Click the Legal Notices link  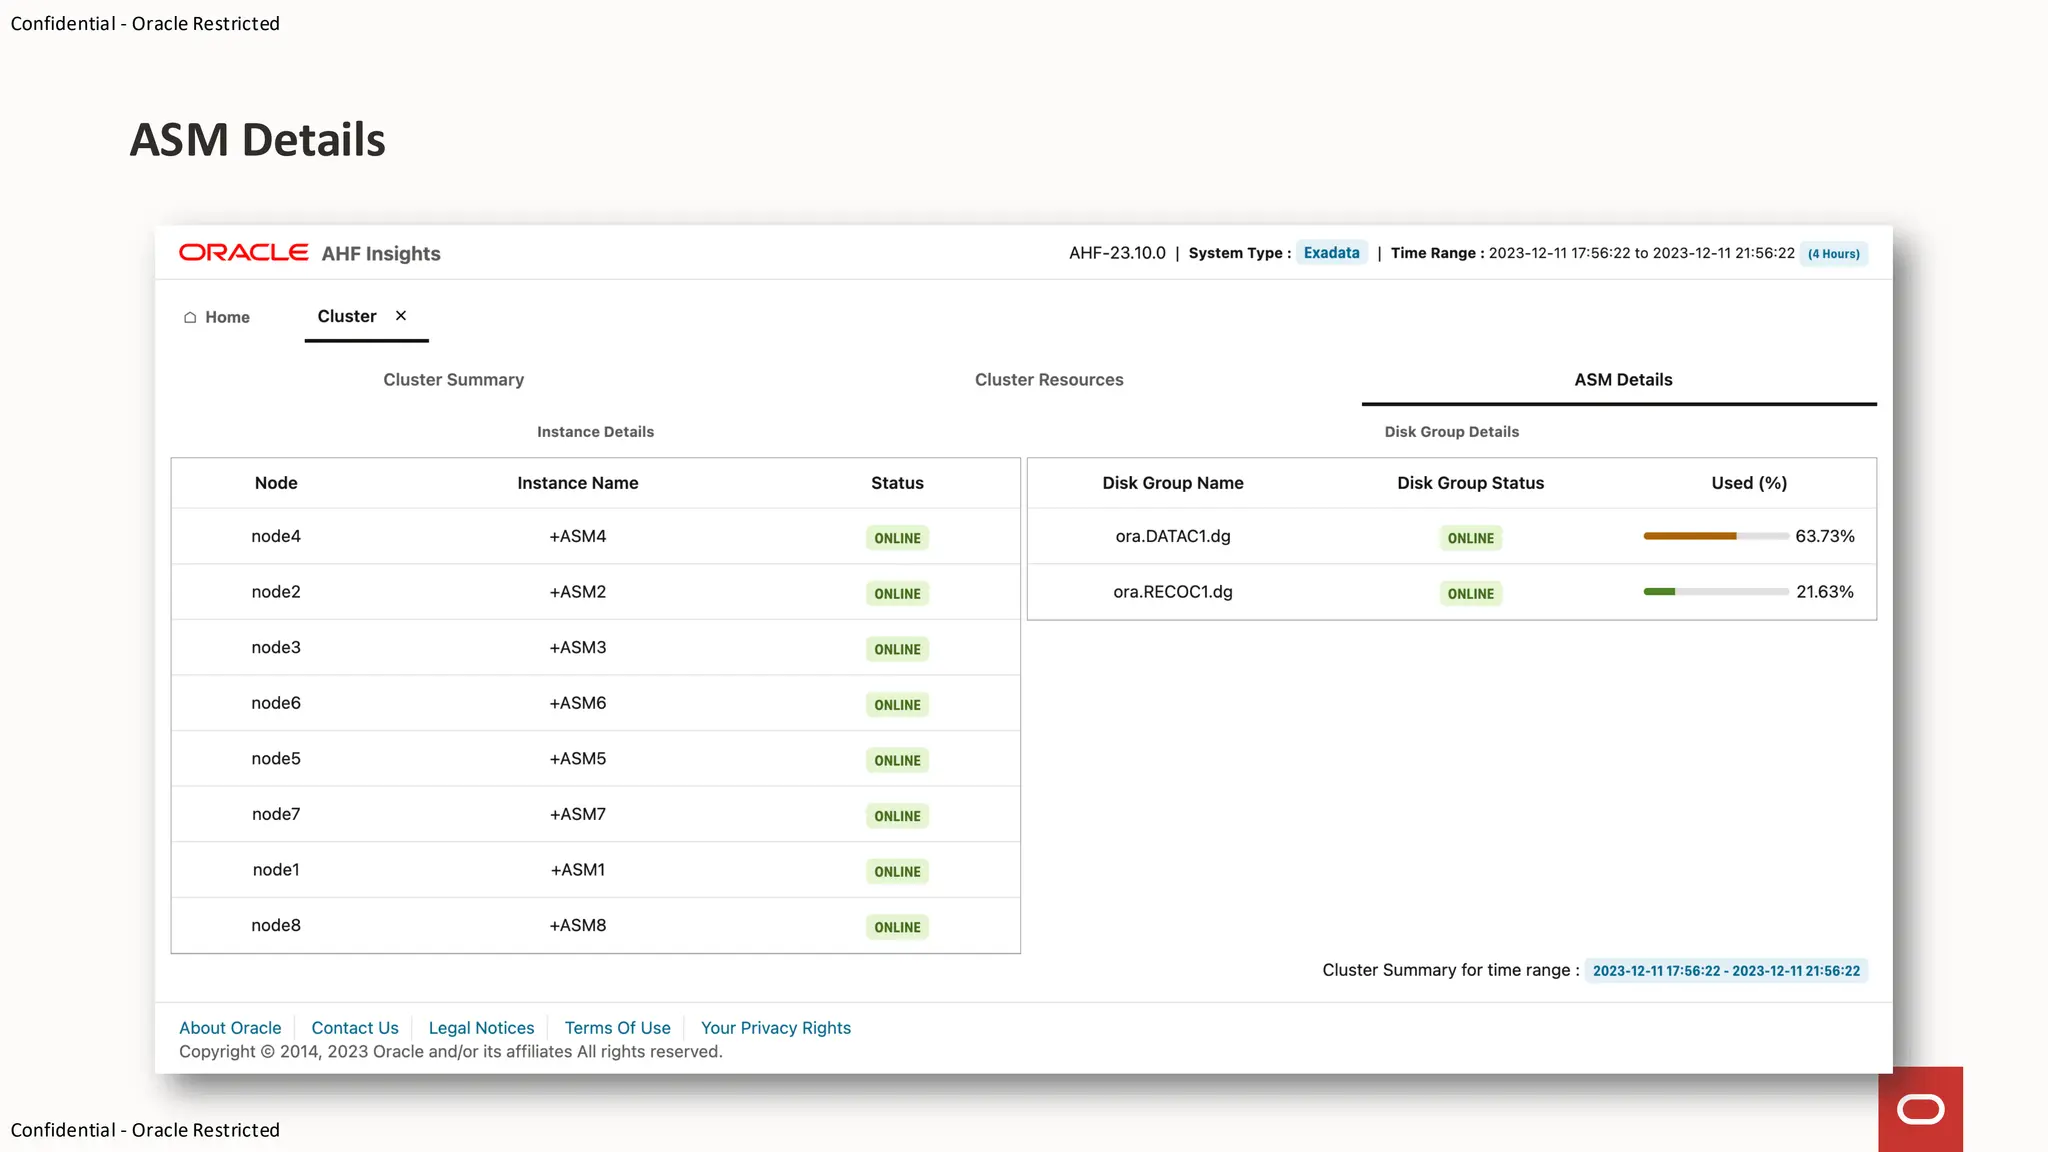[481, 1028]
